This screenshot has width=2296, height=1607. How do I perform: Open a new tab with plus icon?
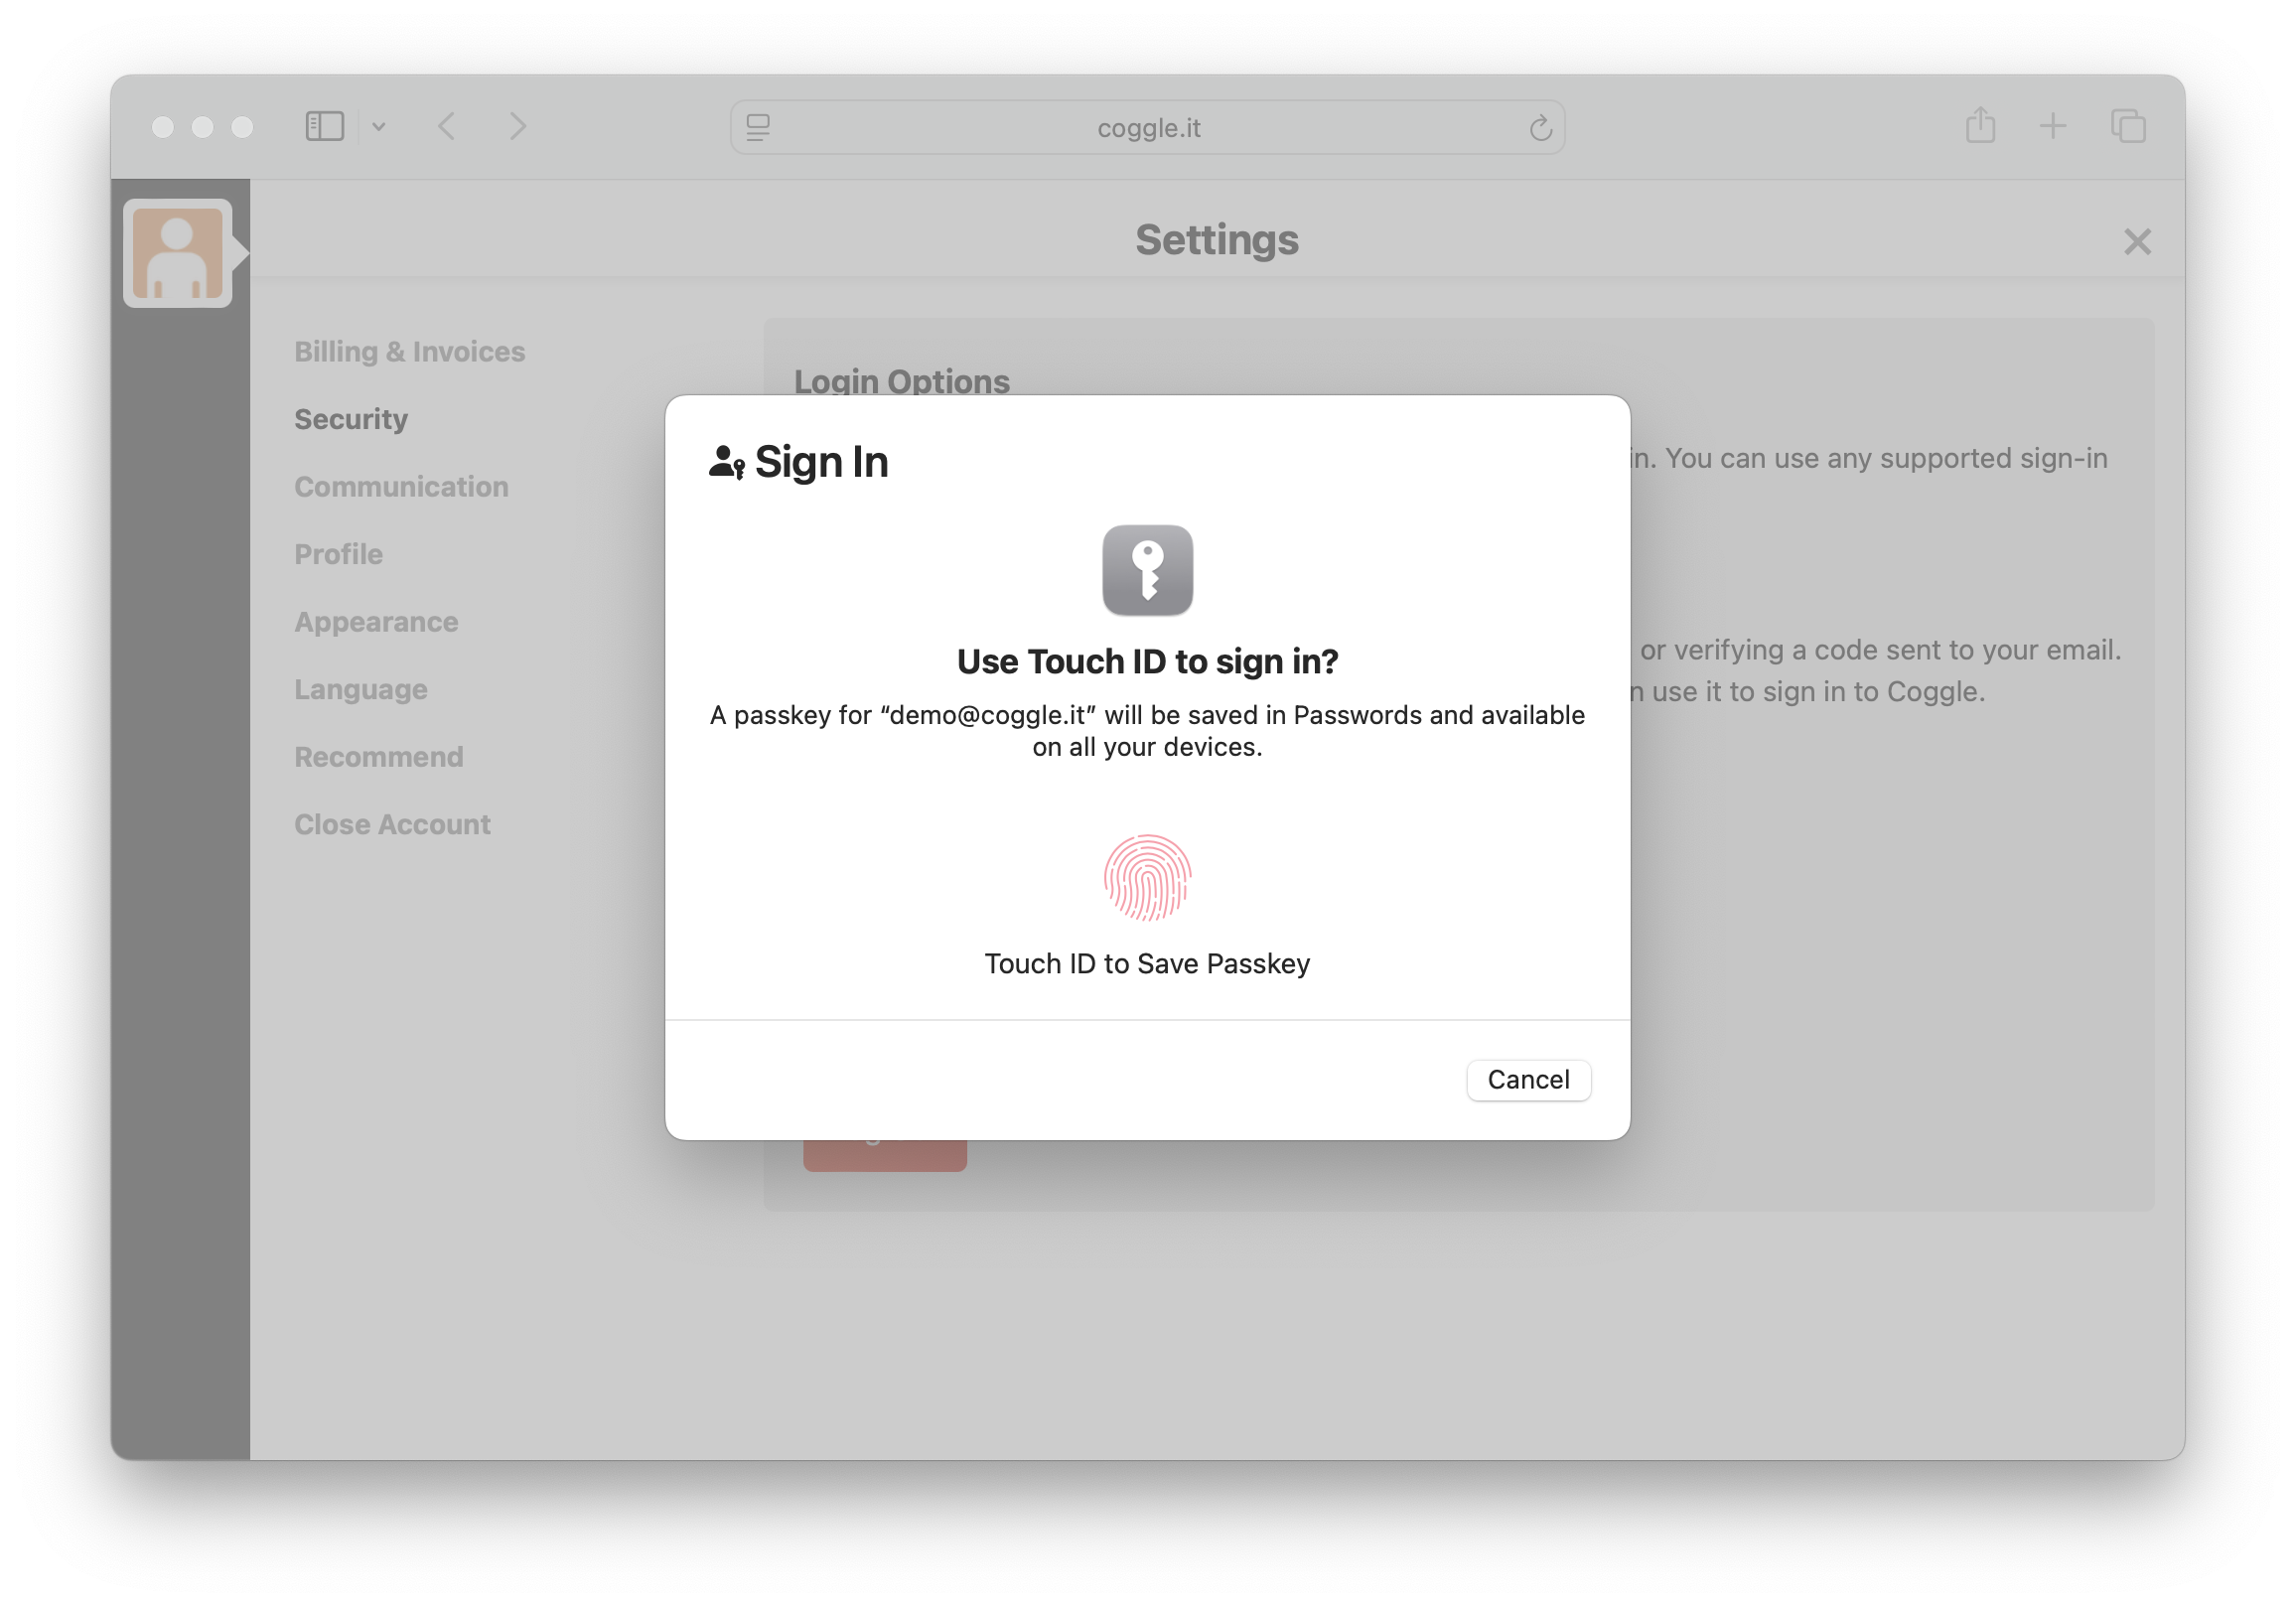tap(2052, 126)
